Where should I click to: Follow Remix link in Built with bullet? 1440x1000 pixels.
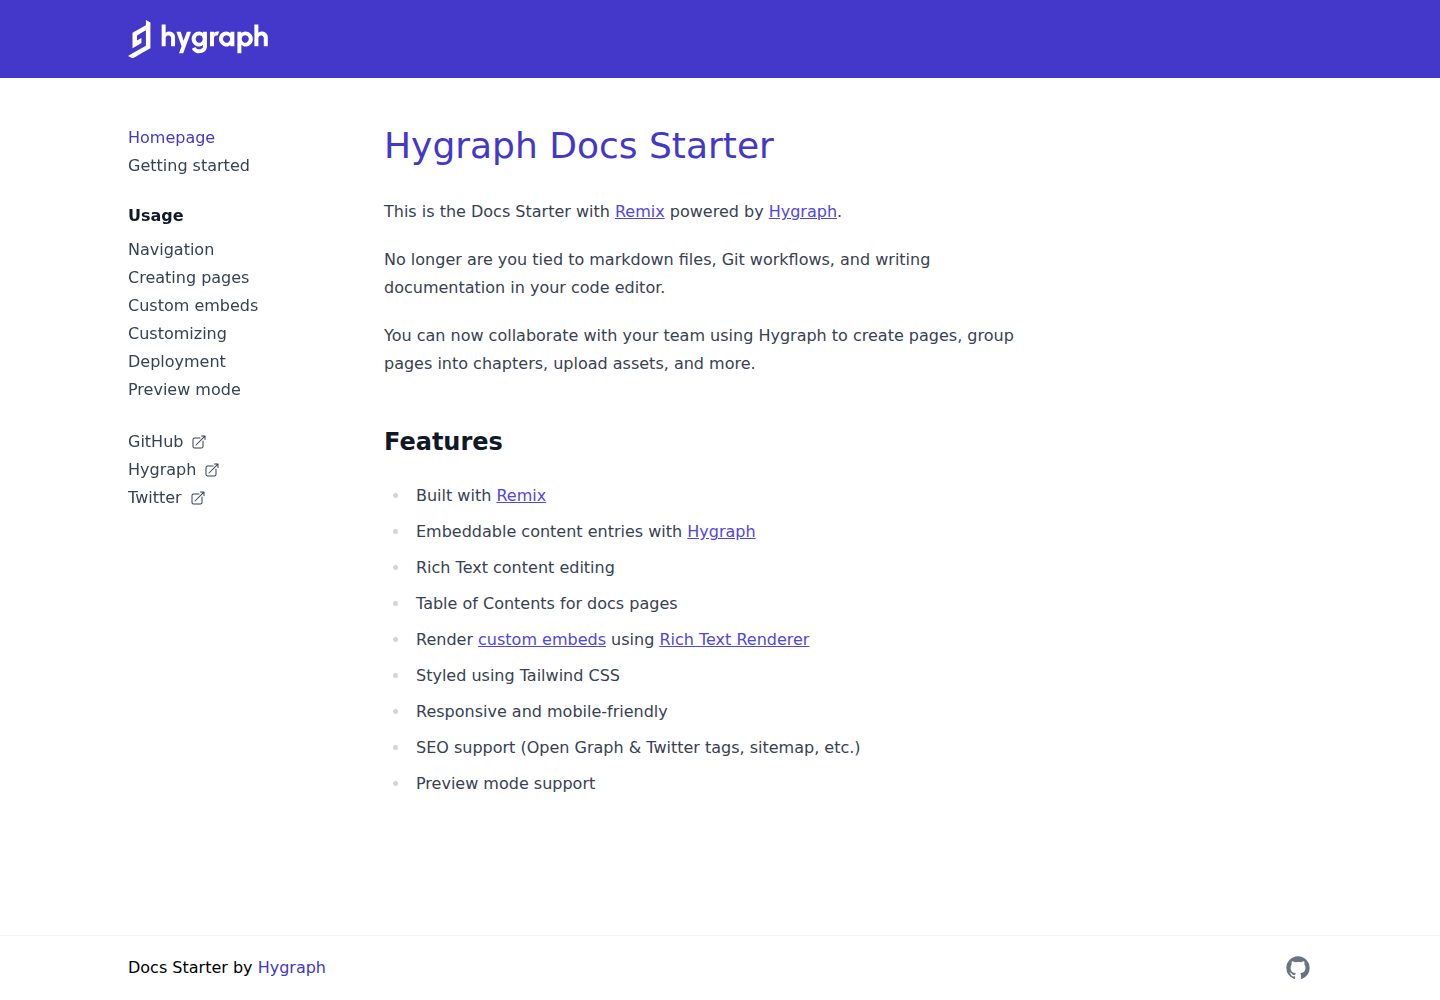pyautogui.click(x=521, y=495)
